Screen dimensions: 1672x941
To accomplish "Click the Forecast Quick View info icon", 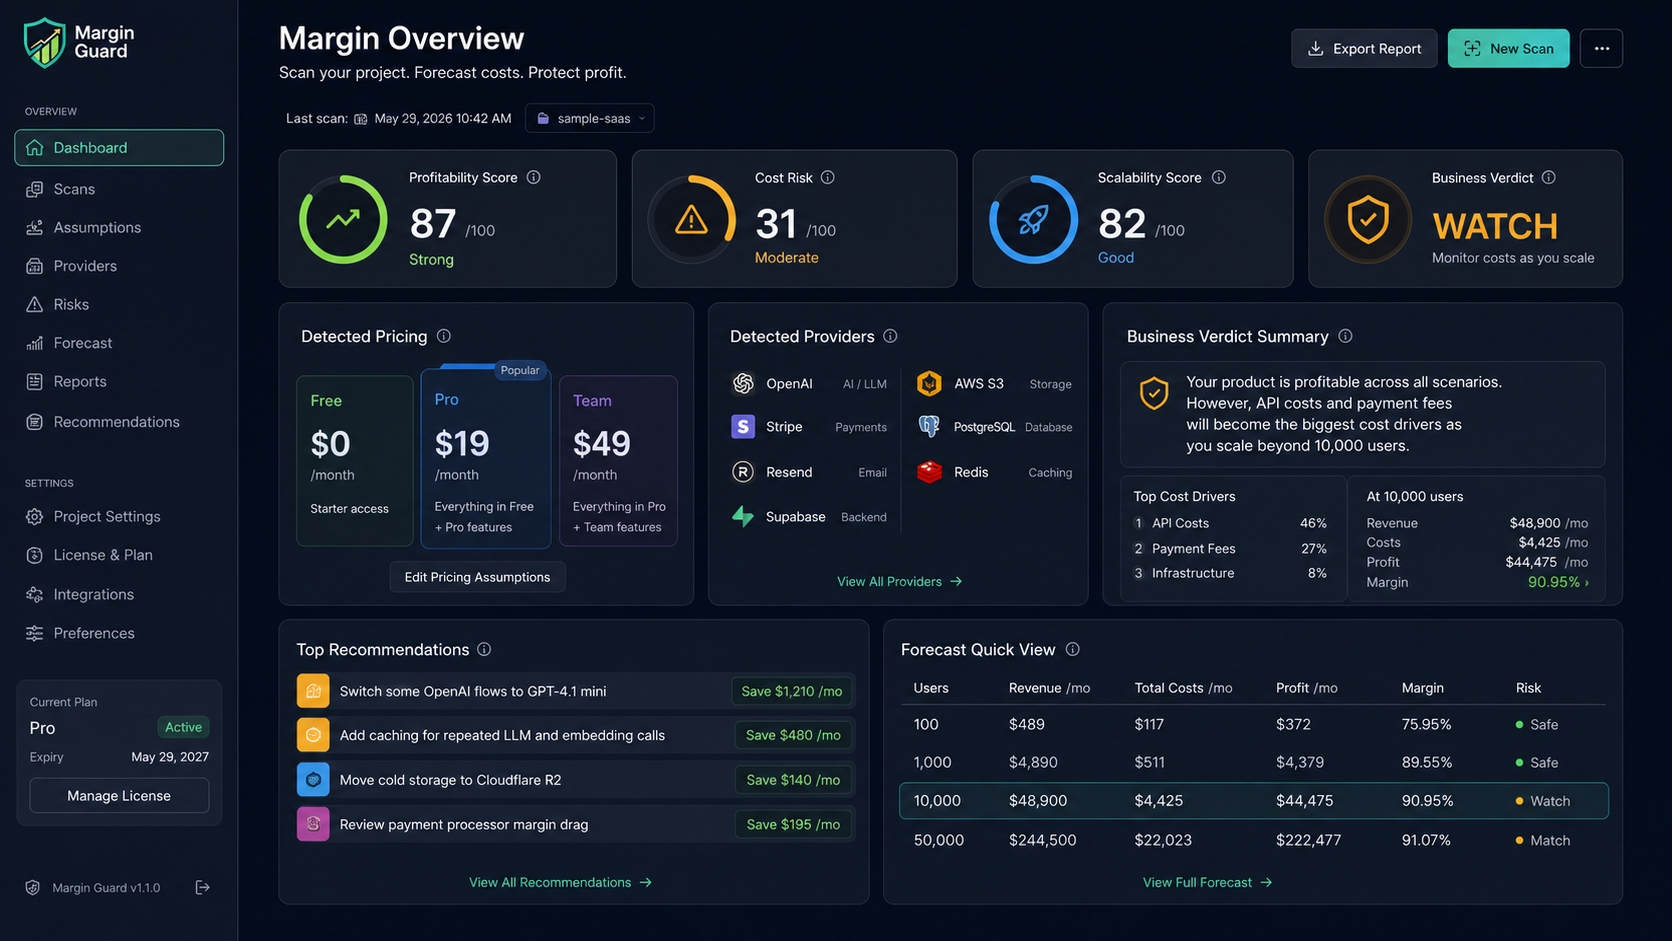I will pyautogui.click(x=1073, y=649).
